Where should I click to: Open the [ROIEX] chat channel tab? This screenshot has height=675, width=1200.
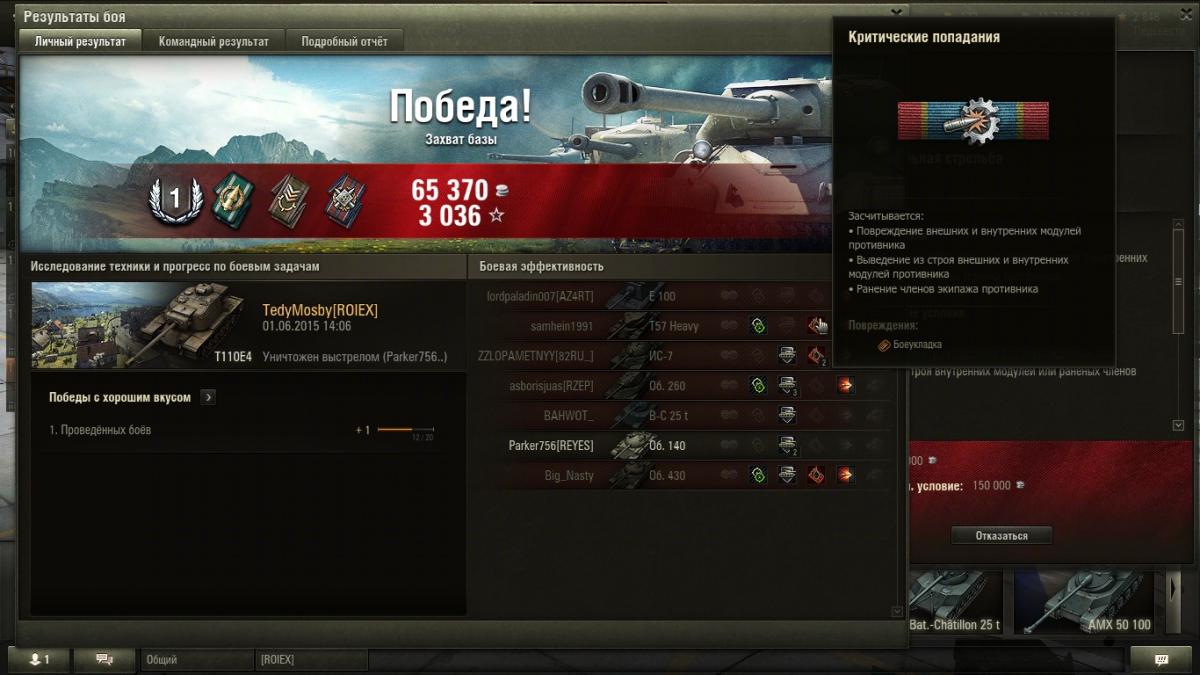tap(311, 660)
